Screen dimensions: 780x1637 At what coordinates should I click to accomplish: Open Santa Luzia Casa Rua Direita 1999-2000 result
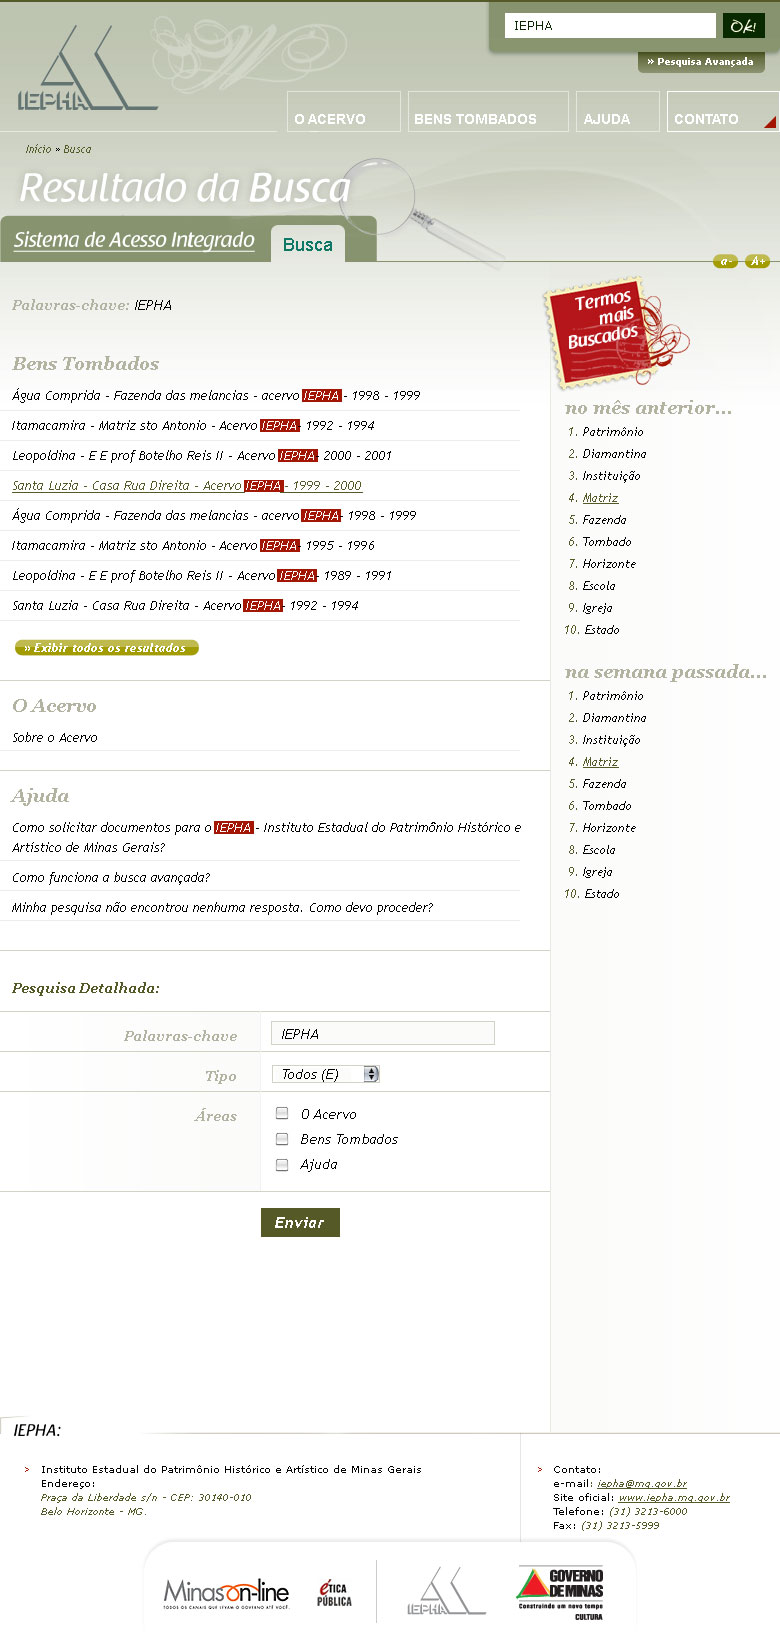click(x=186, y=485)
